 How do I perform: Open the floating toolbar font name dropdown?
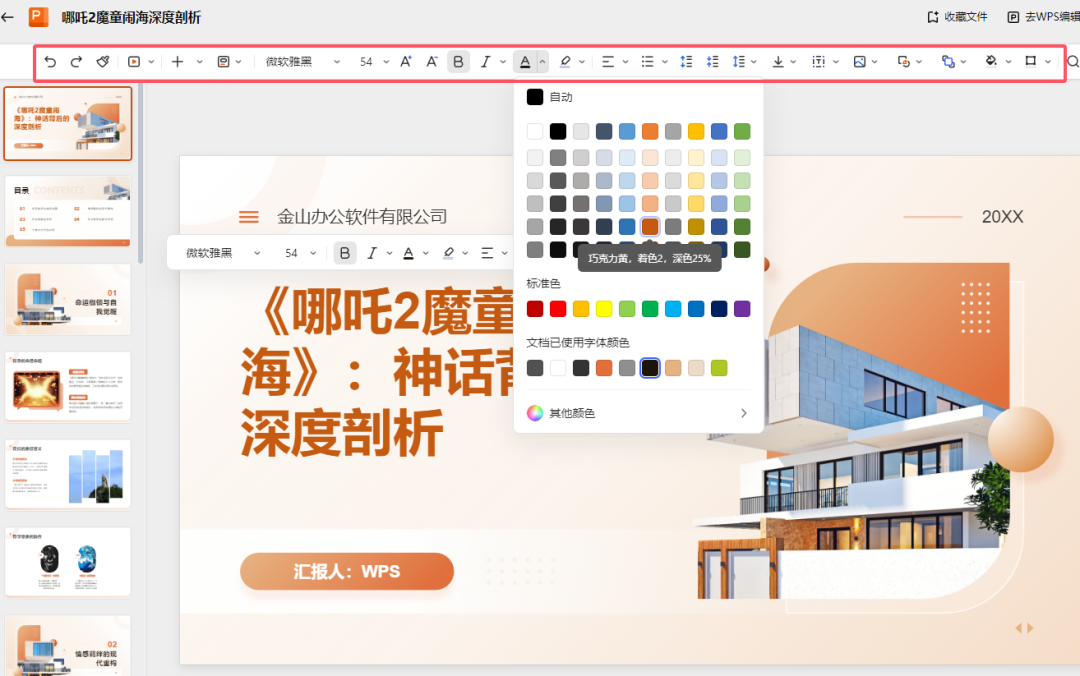pyautogui.click(x=223, y=253)
